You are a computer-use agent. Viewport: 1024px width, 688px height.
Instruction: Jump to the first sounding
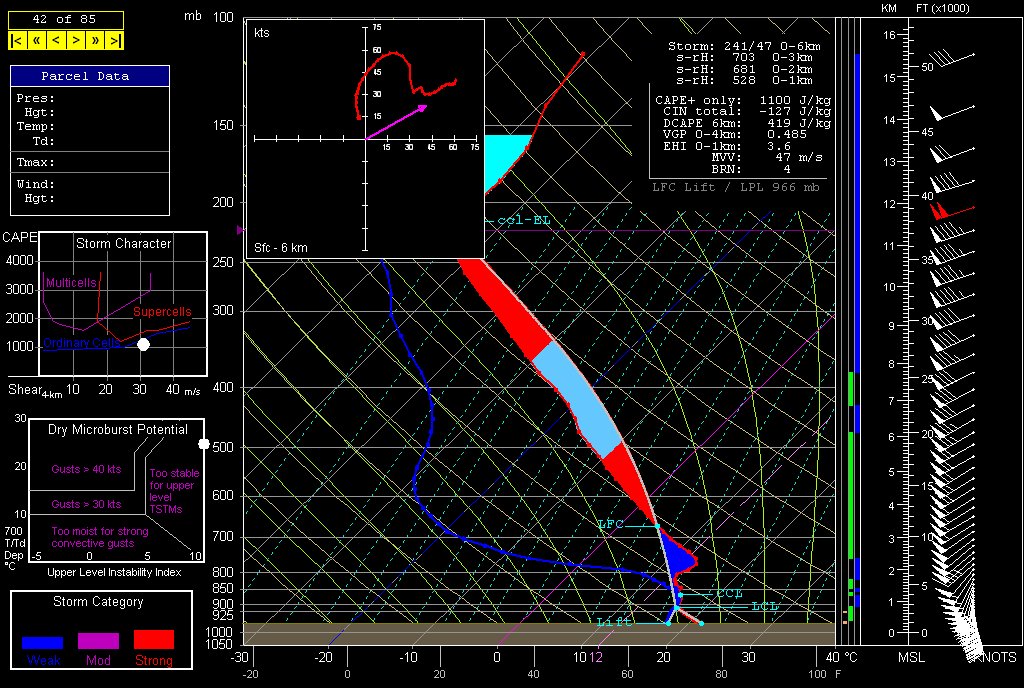coord(17,40)
